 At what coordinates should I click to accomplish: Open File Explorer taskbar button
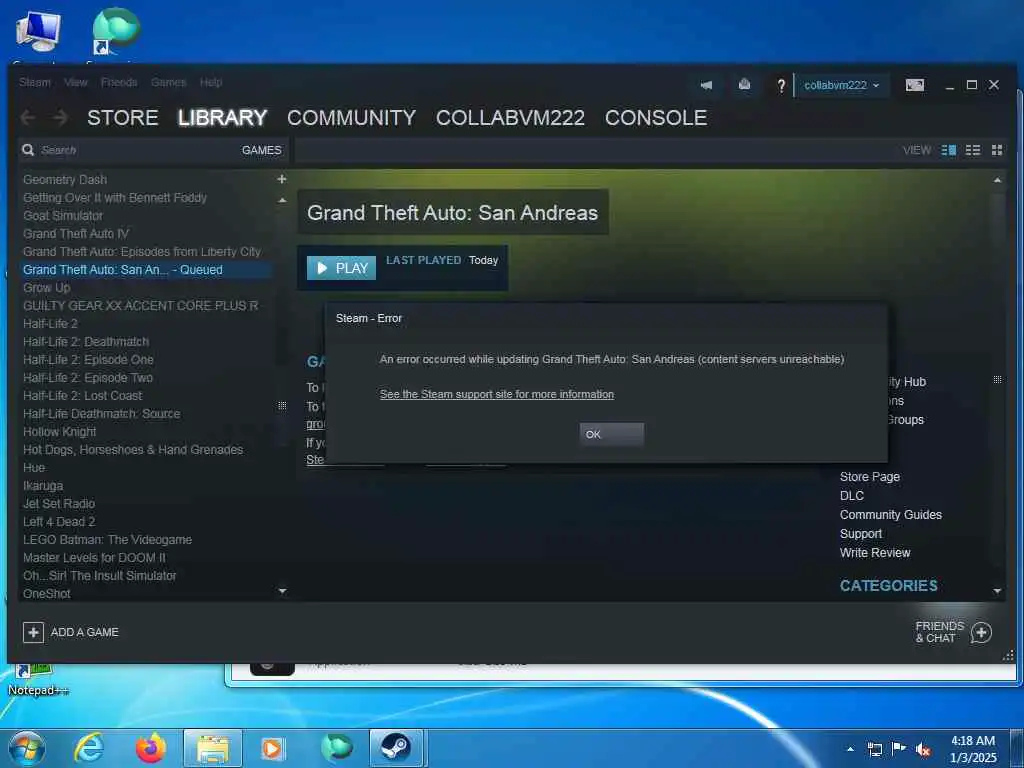pyautogui.click(x=213, y=748)
